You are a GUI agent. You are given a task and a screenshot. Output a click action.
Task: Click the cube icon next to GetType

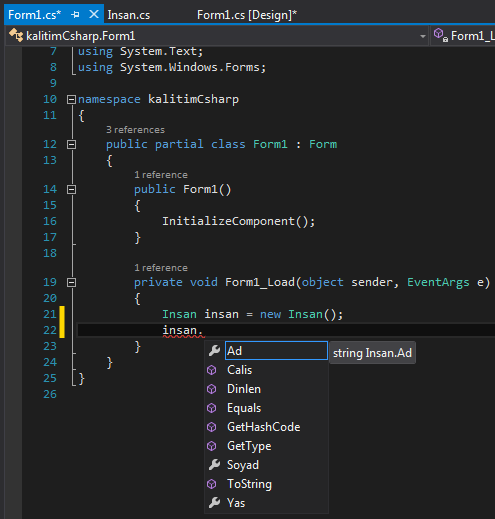pyautogui.click(x=212, y=446)
